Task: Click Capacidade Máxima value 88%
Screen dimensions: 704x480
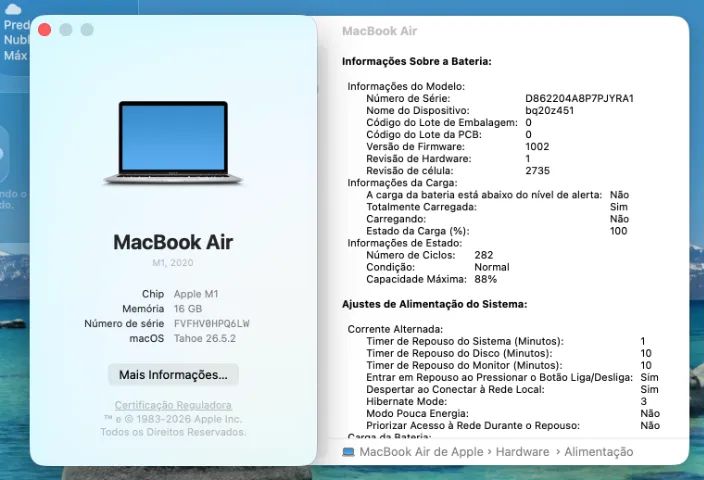Action: coord(485,279)
